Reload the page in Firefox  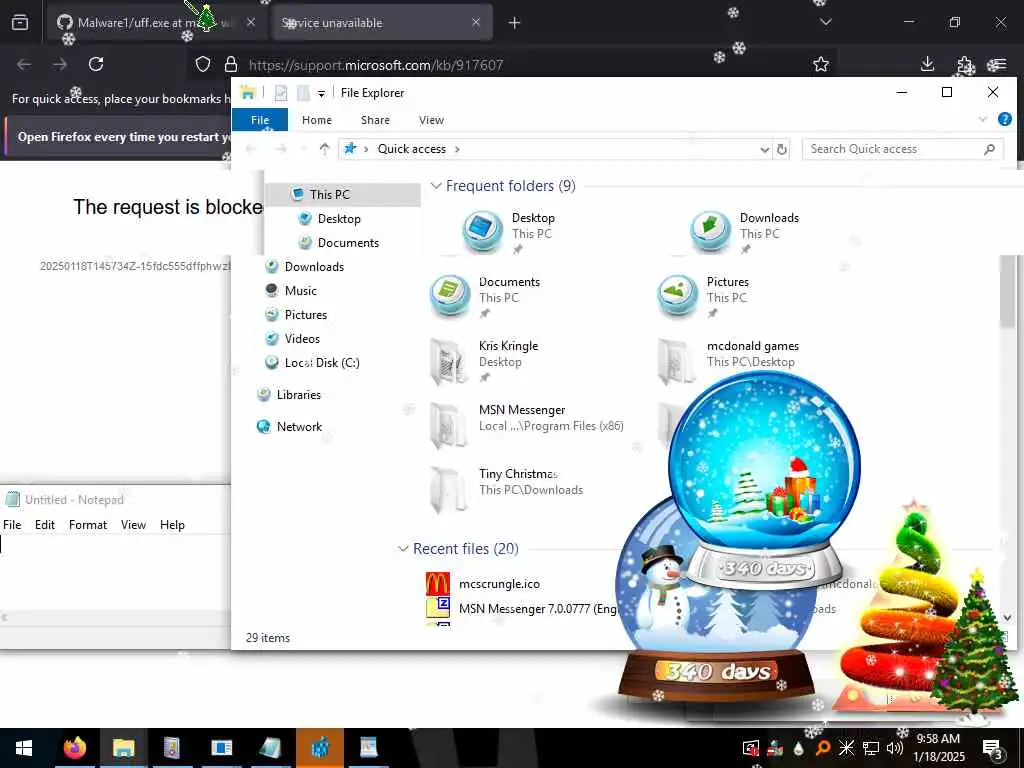coord(96,64)
